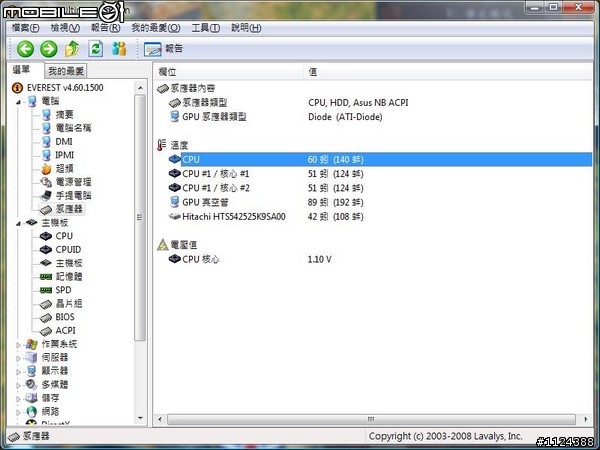Select the 顯示器 monitor icon
This screenshot has width=600, height=450.
click(x=31, y=371)
